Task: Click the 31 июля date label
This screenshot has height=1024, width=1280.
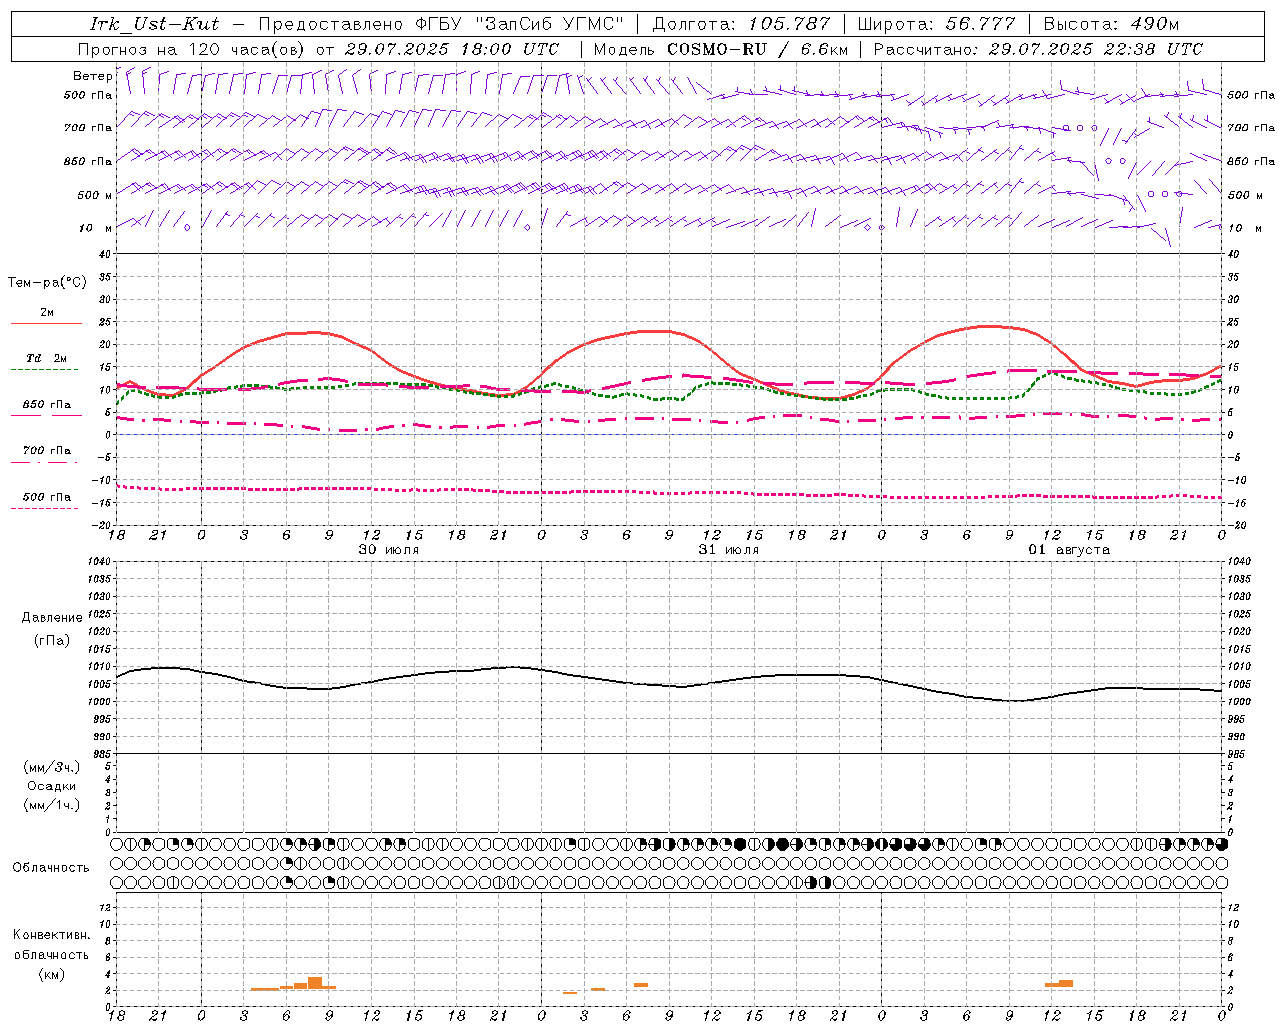Action: (x=728, y=550)
